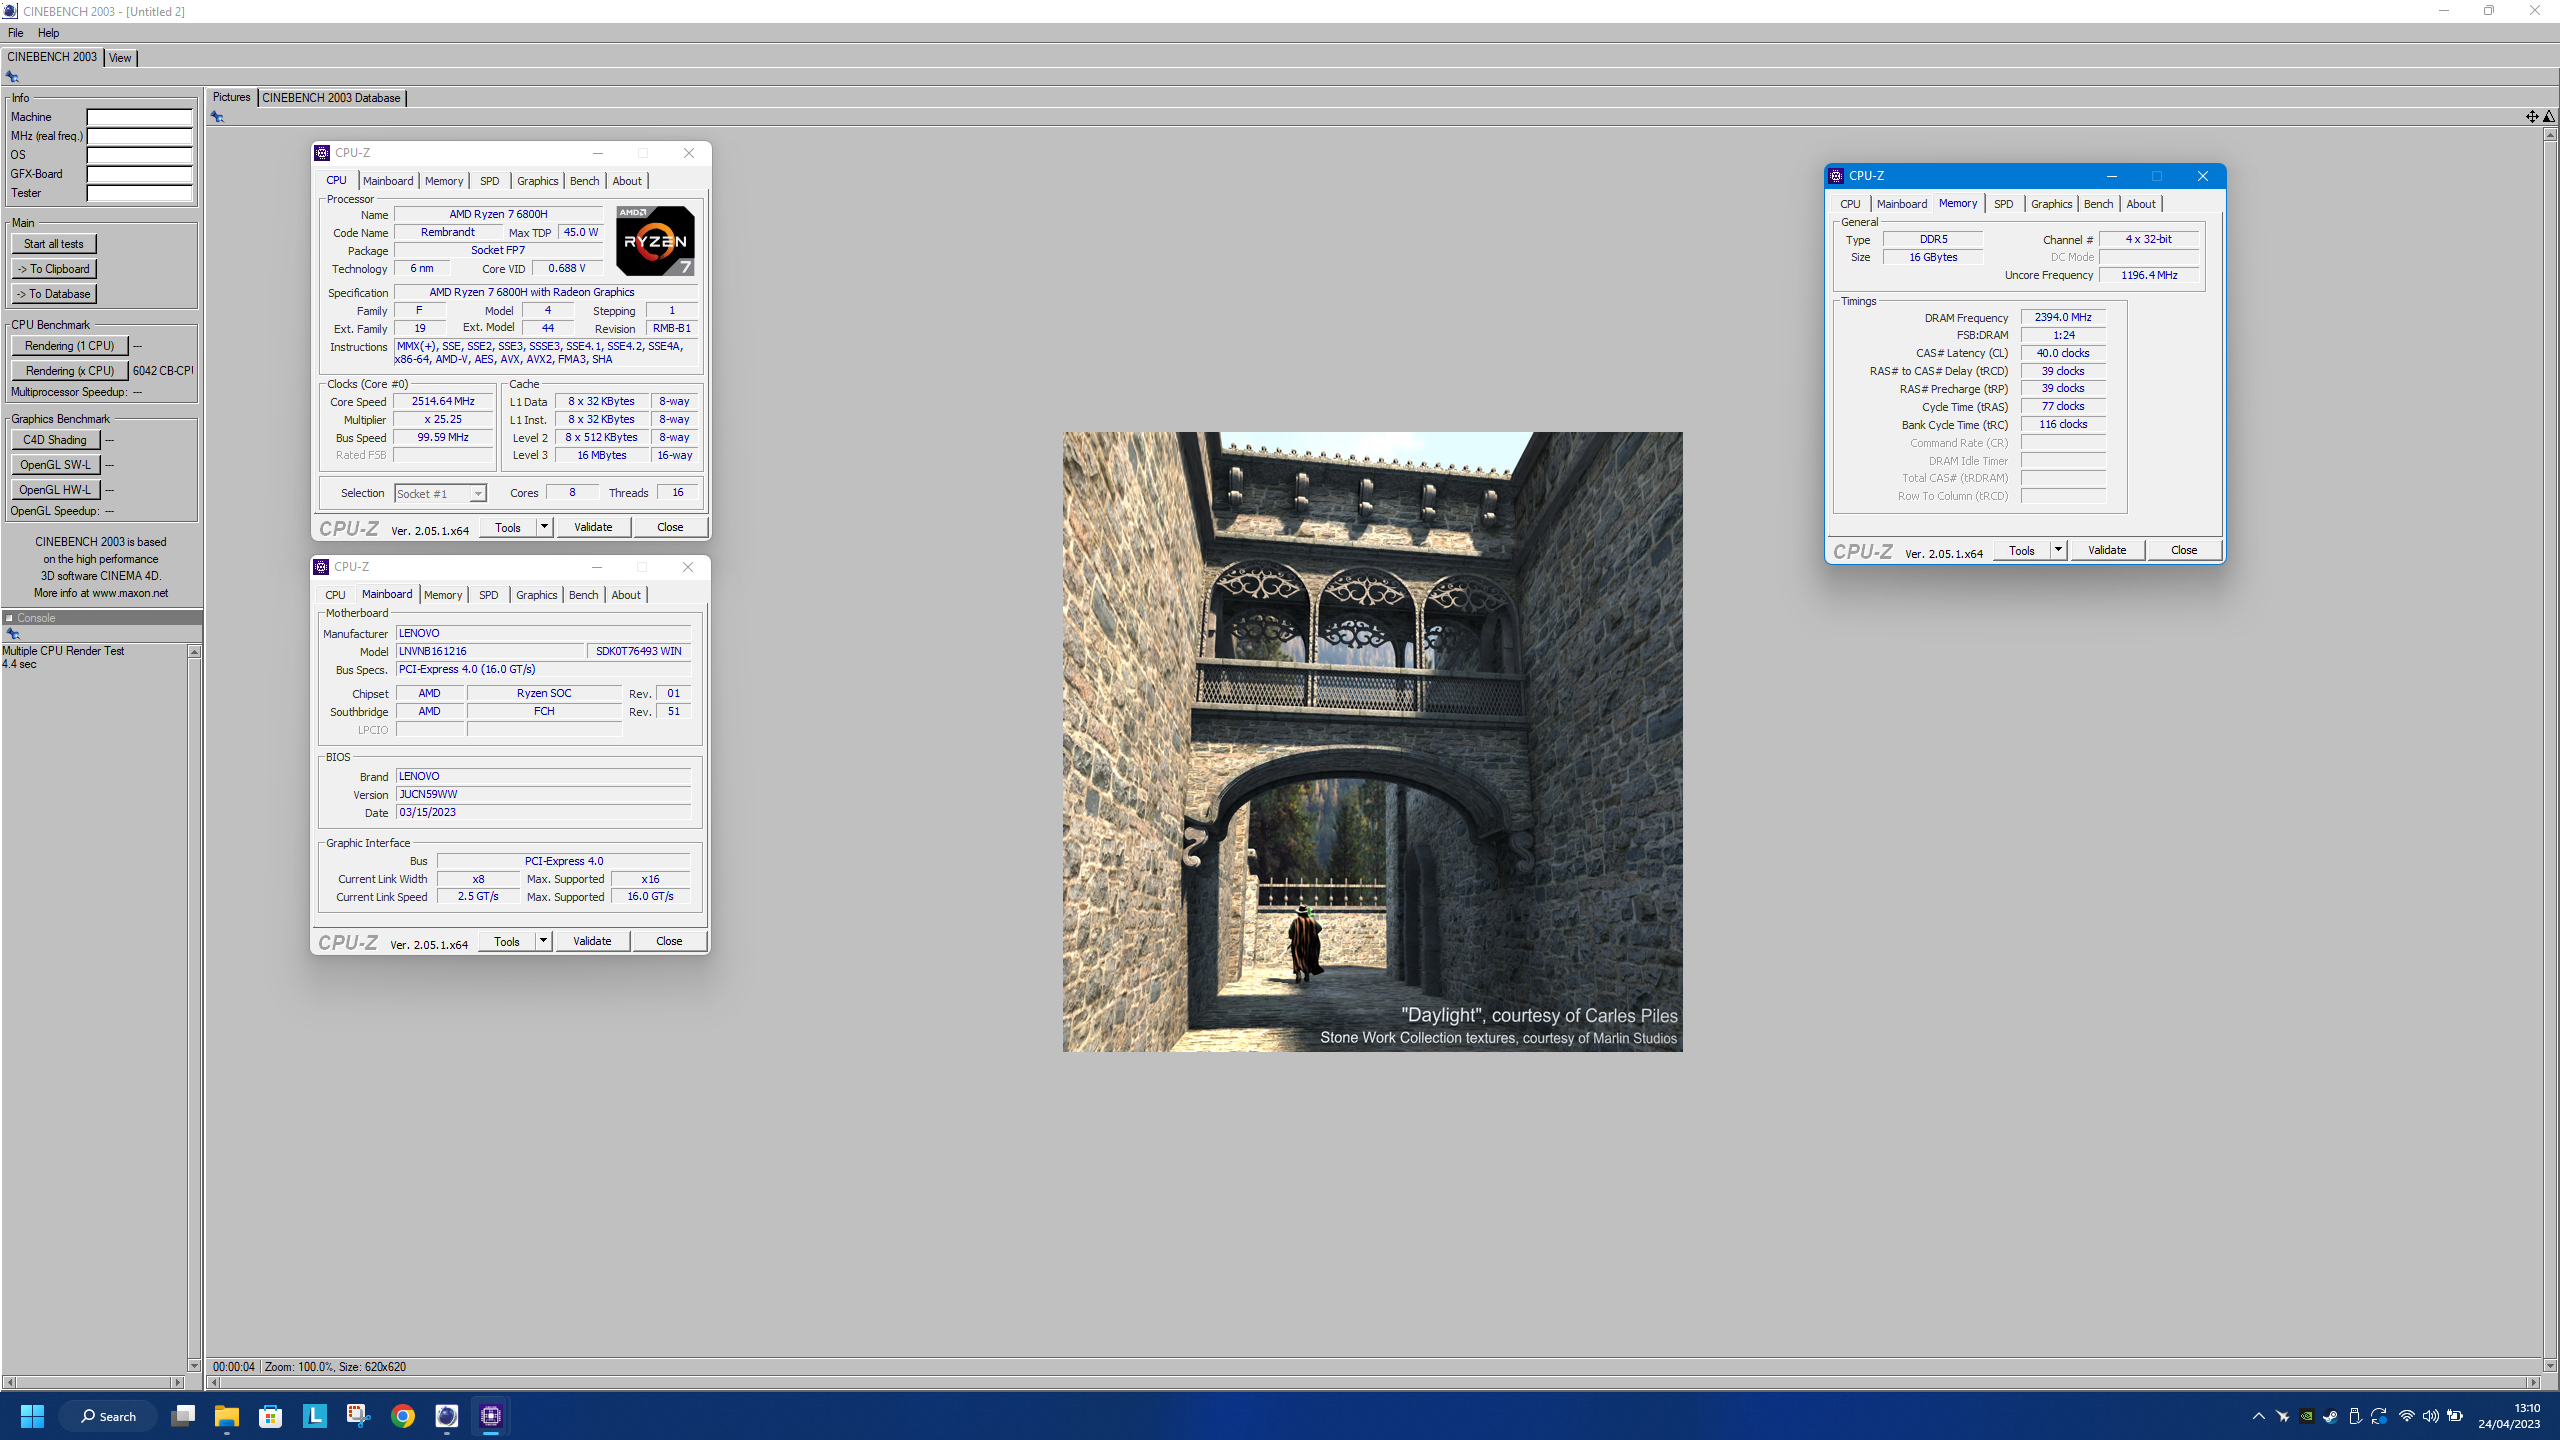The width and height of the screenshot is (2560, 1440).
Task: Click the Core Speed 2514.64 MHz value
Action: click(443, 401)
